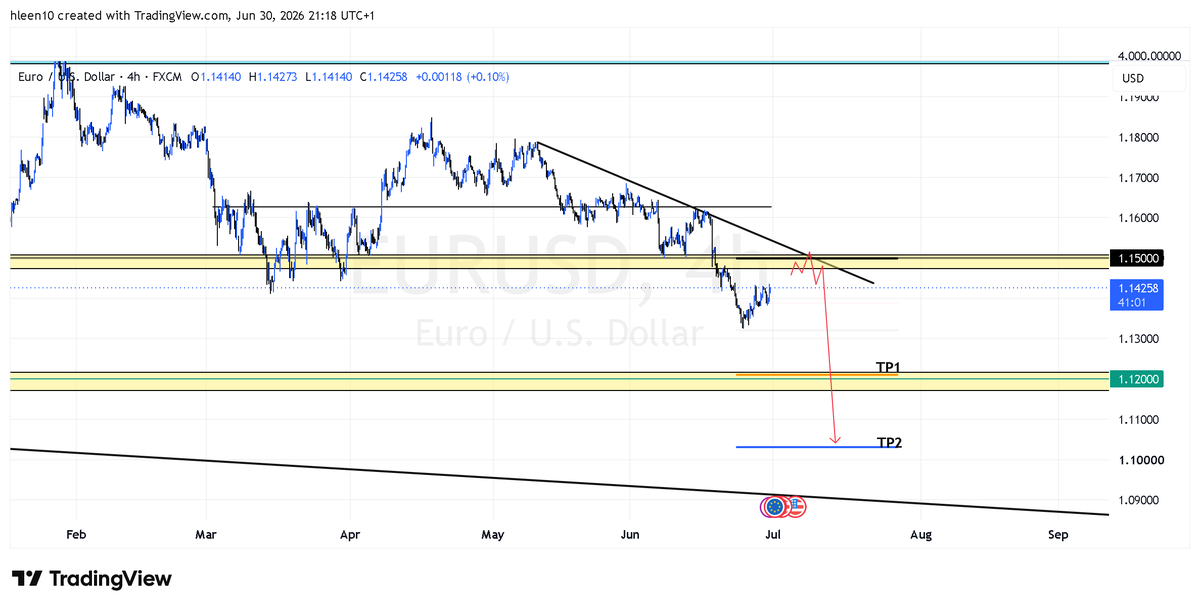The height and width of the screenshot is (609, 1200).
Task: Open the USD currency selector
Action: coord(1133,78)
